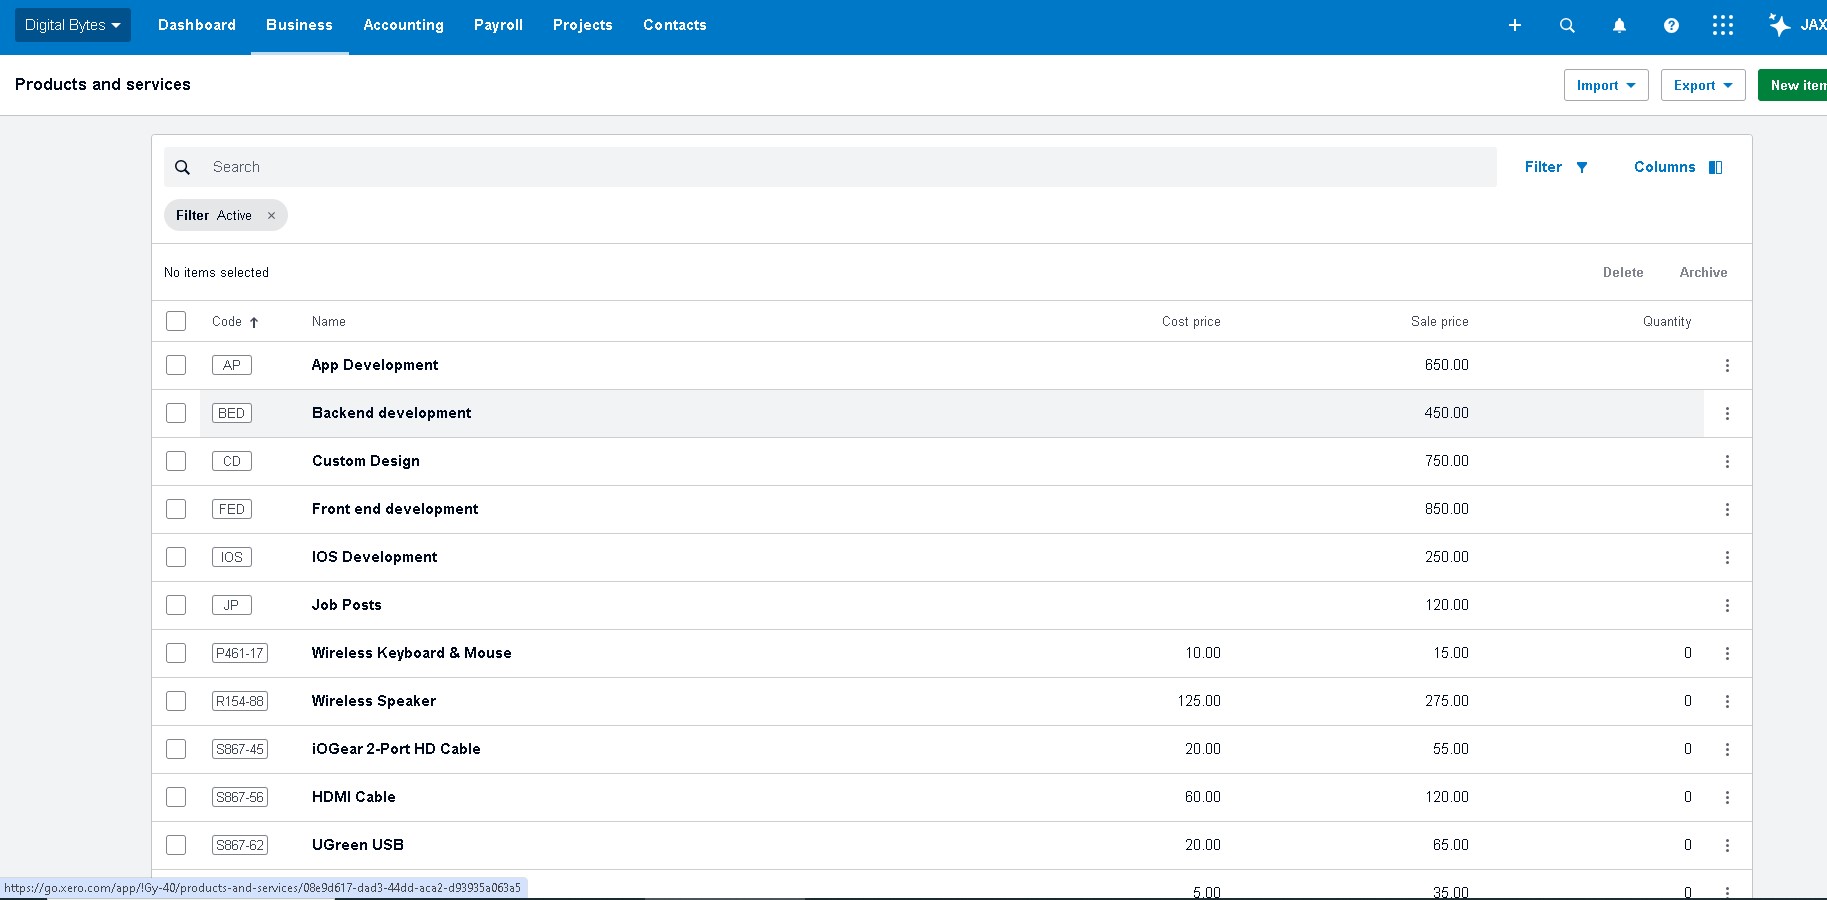Select the Wireless Speaker checkbox
The image size is (1827, 900).
pos(176,701)
